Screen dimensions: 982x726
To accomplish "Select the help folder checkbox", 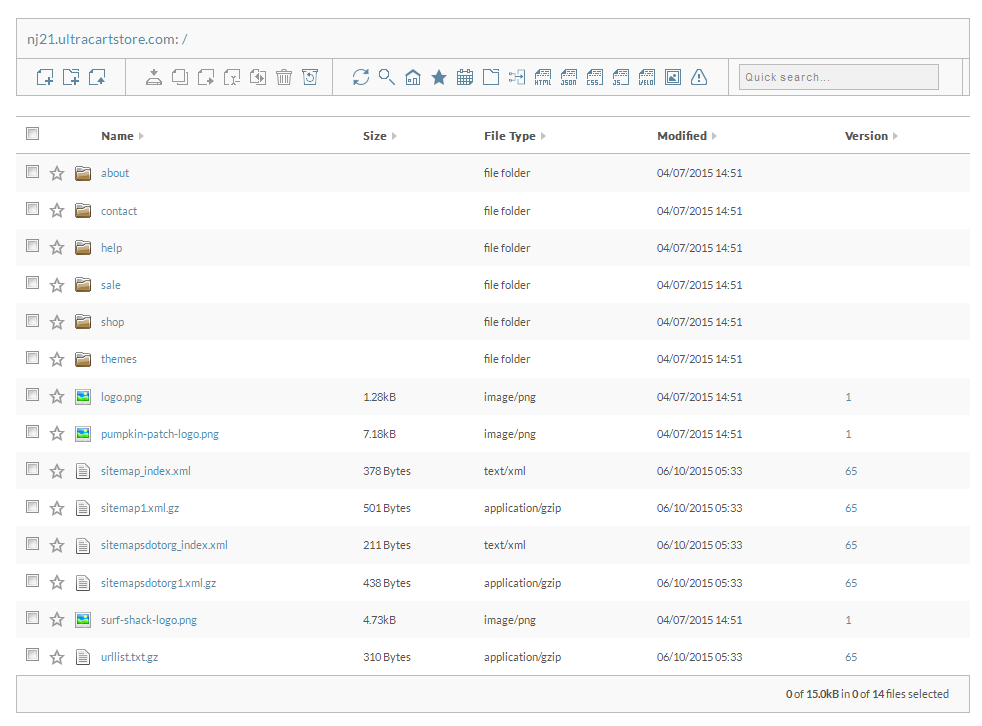I will pyautogui.click(x=33, y=246).
